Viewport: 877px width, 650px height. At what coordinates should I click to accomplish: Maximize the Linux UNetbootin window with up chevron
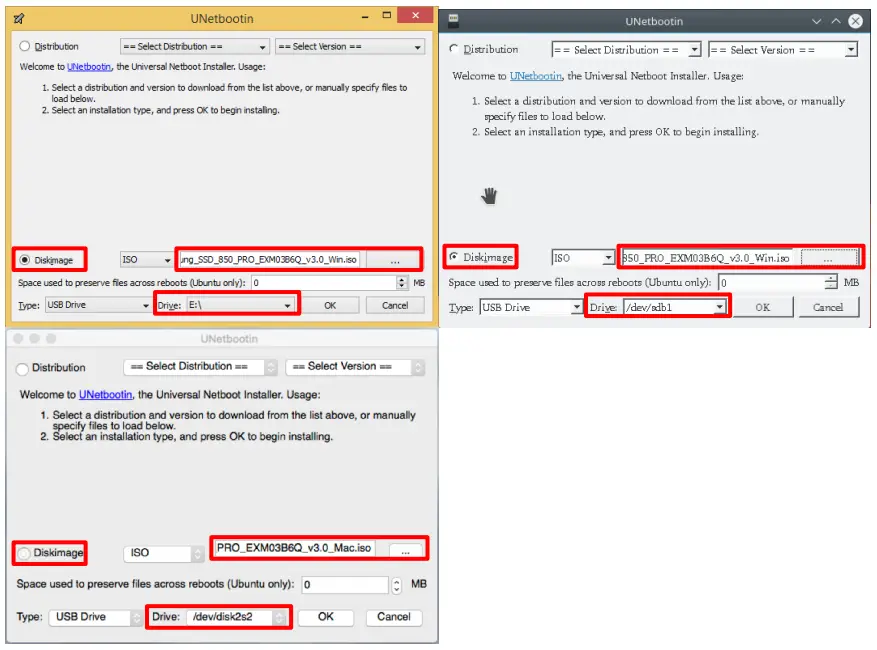(836, 21)
